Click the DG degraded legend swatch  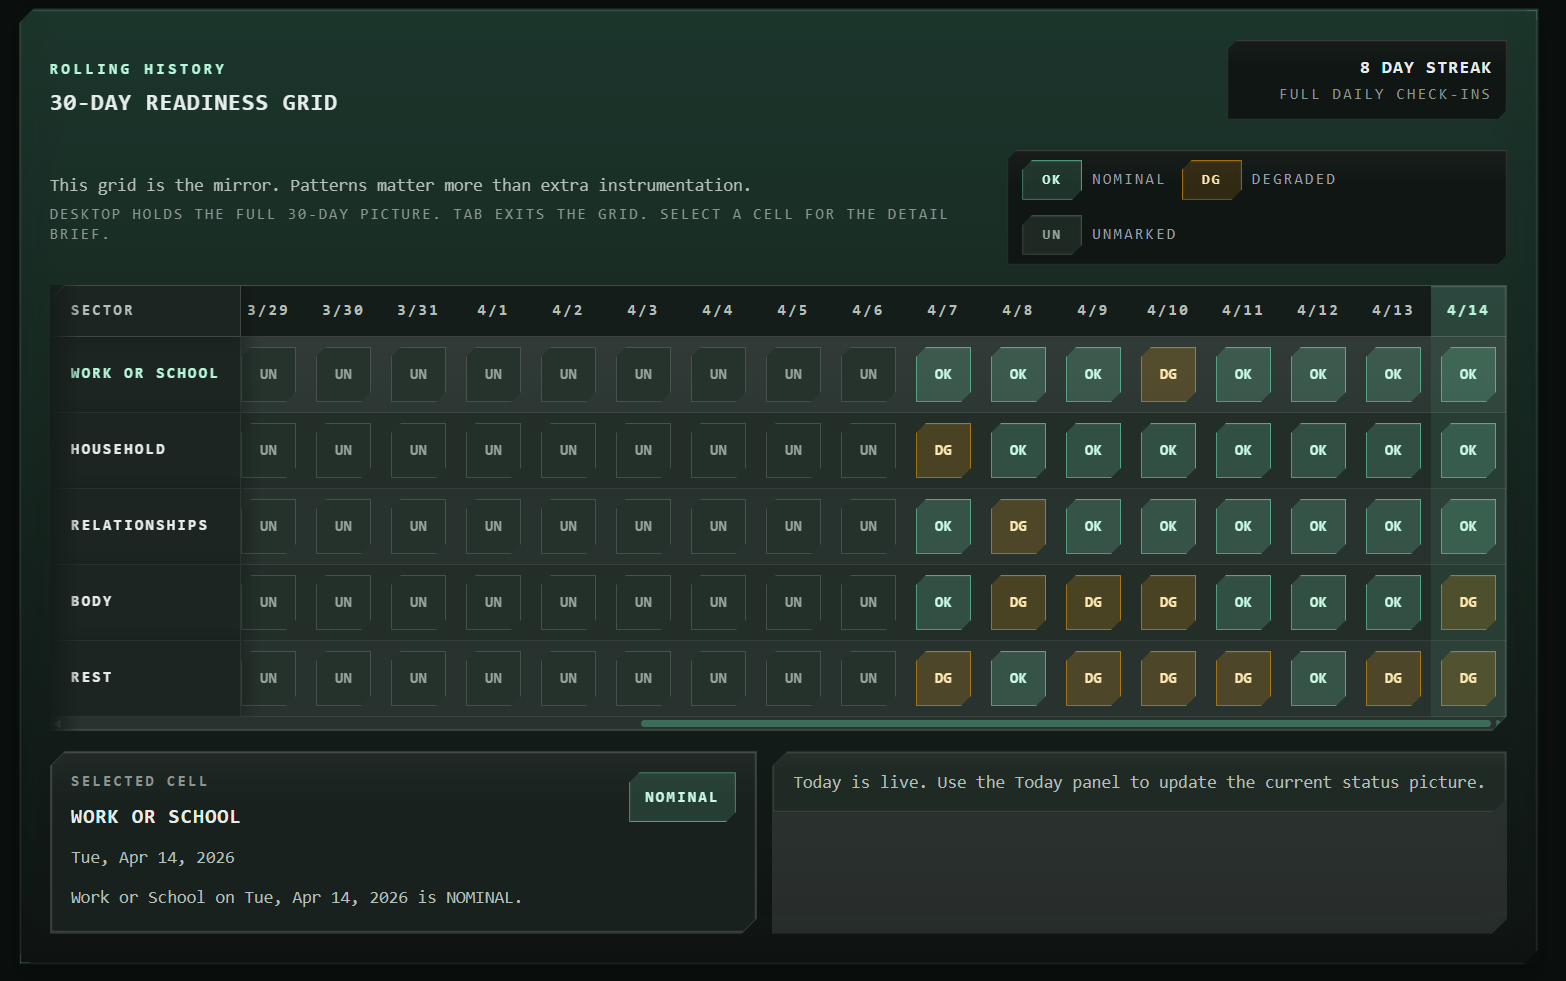pyautogui.click(x=1210, y=180)
